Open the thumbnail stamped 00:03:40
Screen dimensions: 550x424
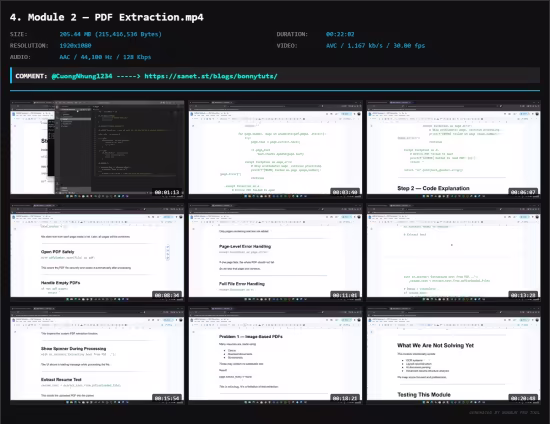(275, 149)
